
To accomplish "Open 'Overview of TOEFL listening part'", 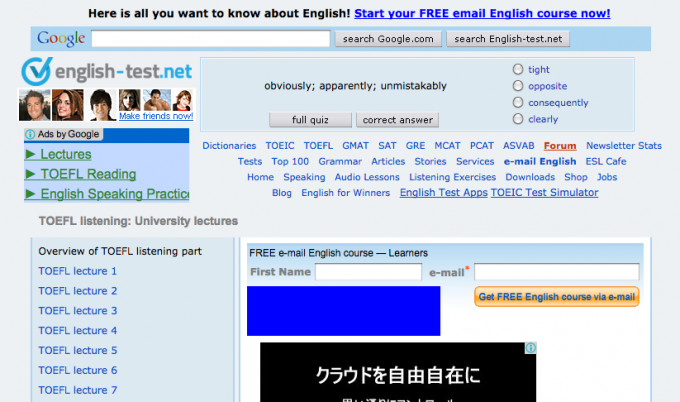I will [120, 252].
